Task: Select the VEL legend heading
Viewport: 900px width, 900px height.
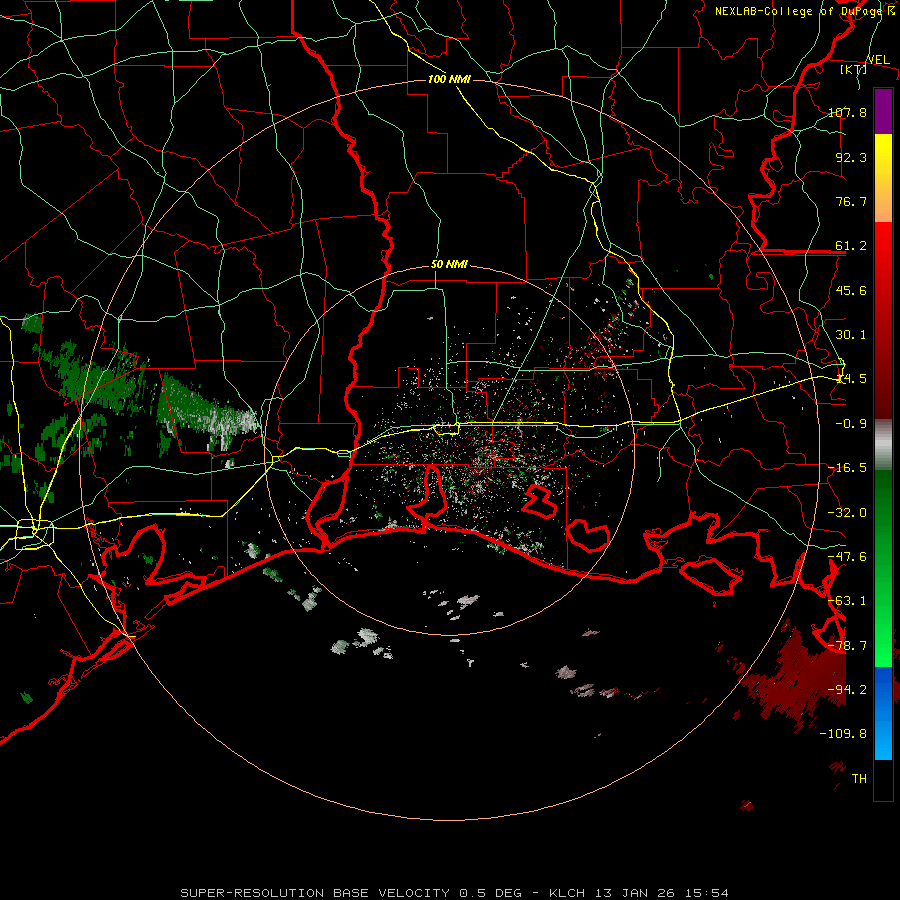Action: 878,60
